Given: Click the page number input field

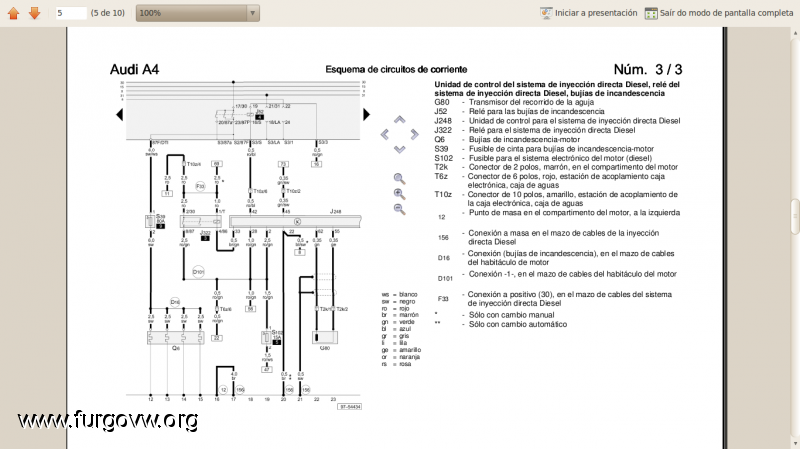Looking at the screenshot, I should [x=71, y=13].
